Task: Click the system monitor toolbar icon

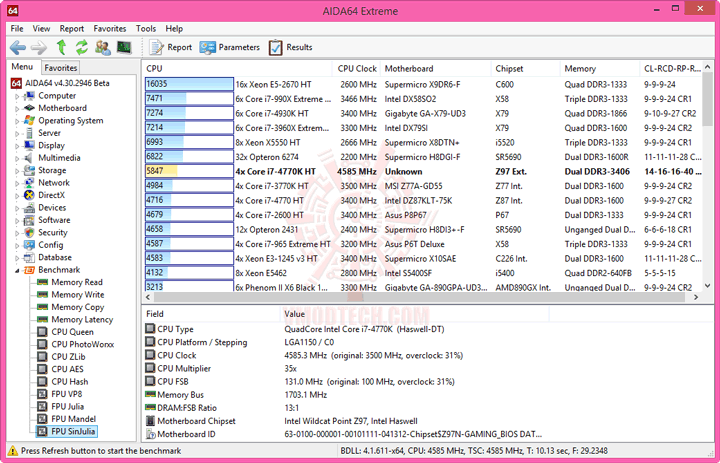Action: pos(124,47)
